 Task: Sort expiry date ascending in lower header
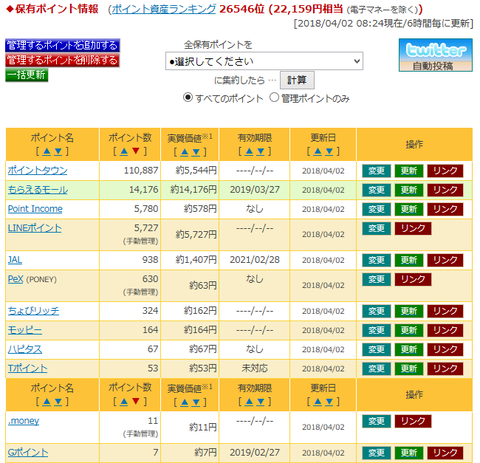(249, 402)
